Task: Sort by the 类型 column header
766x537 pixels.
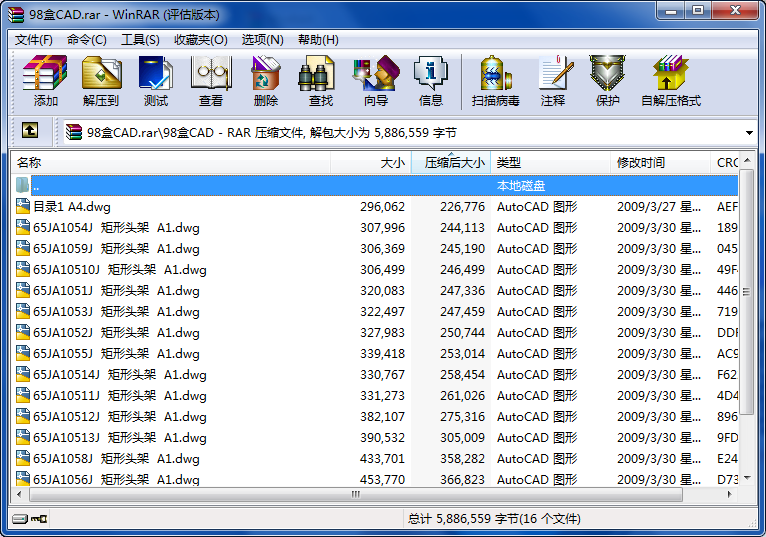Action: (551, 163)
